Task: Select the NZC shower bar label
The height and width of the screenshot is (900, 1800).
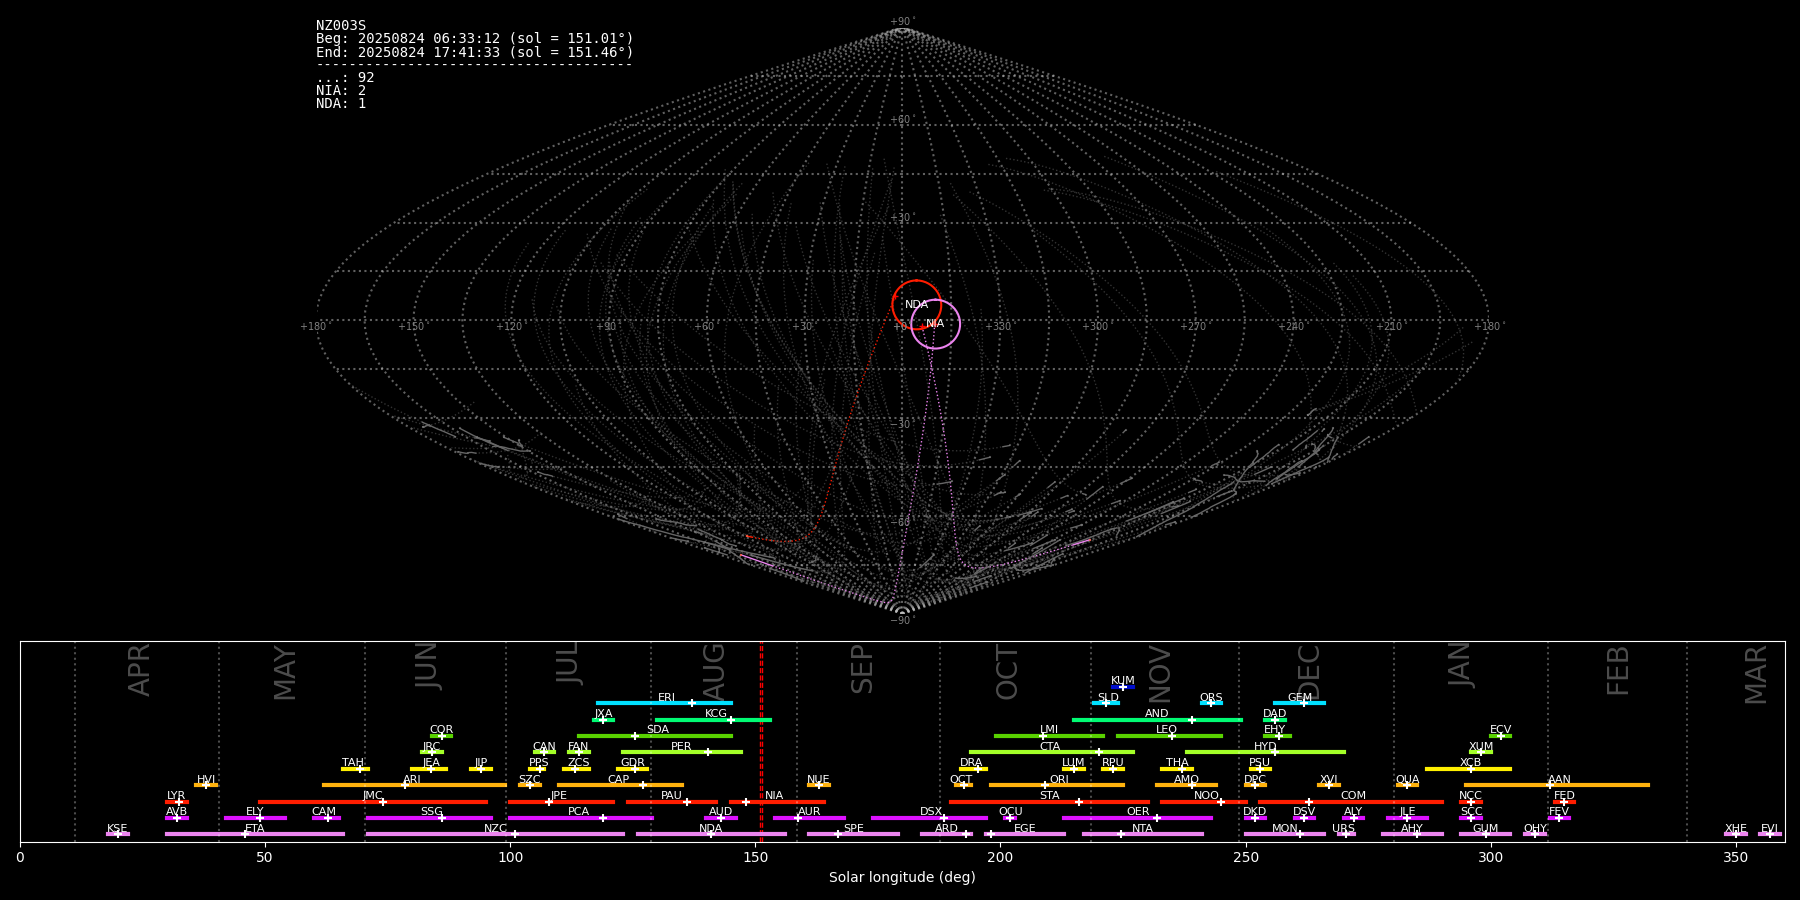Action: tap(496, 829)
